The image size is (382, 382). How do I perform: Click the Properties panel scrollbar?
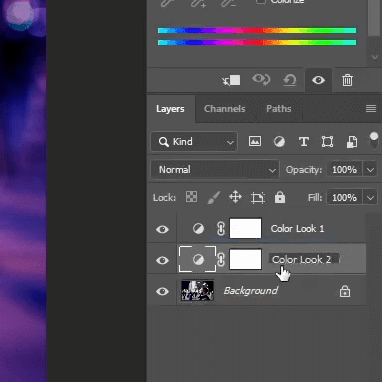(x=374, y=17)
